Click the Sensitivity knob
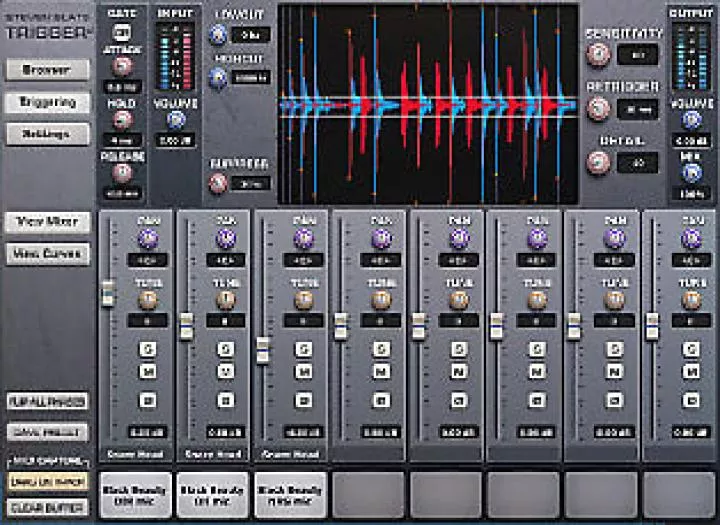 (598, 55)
